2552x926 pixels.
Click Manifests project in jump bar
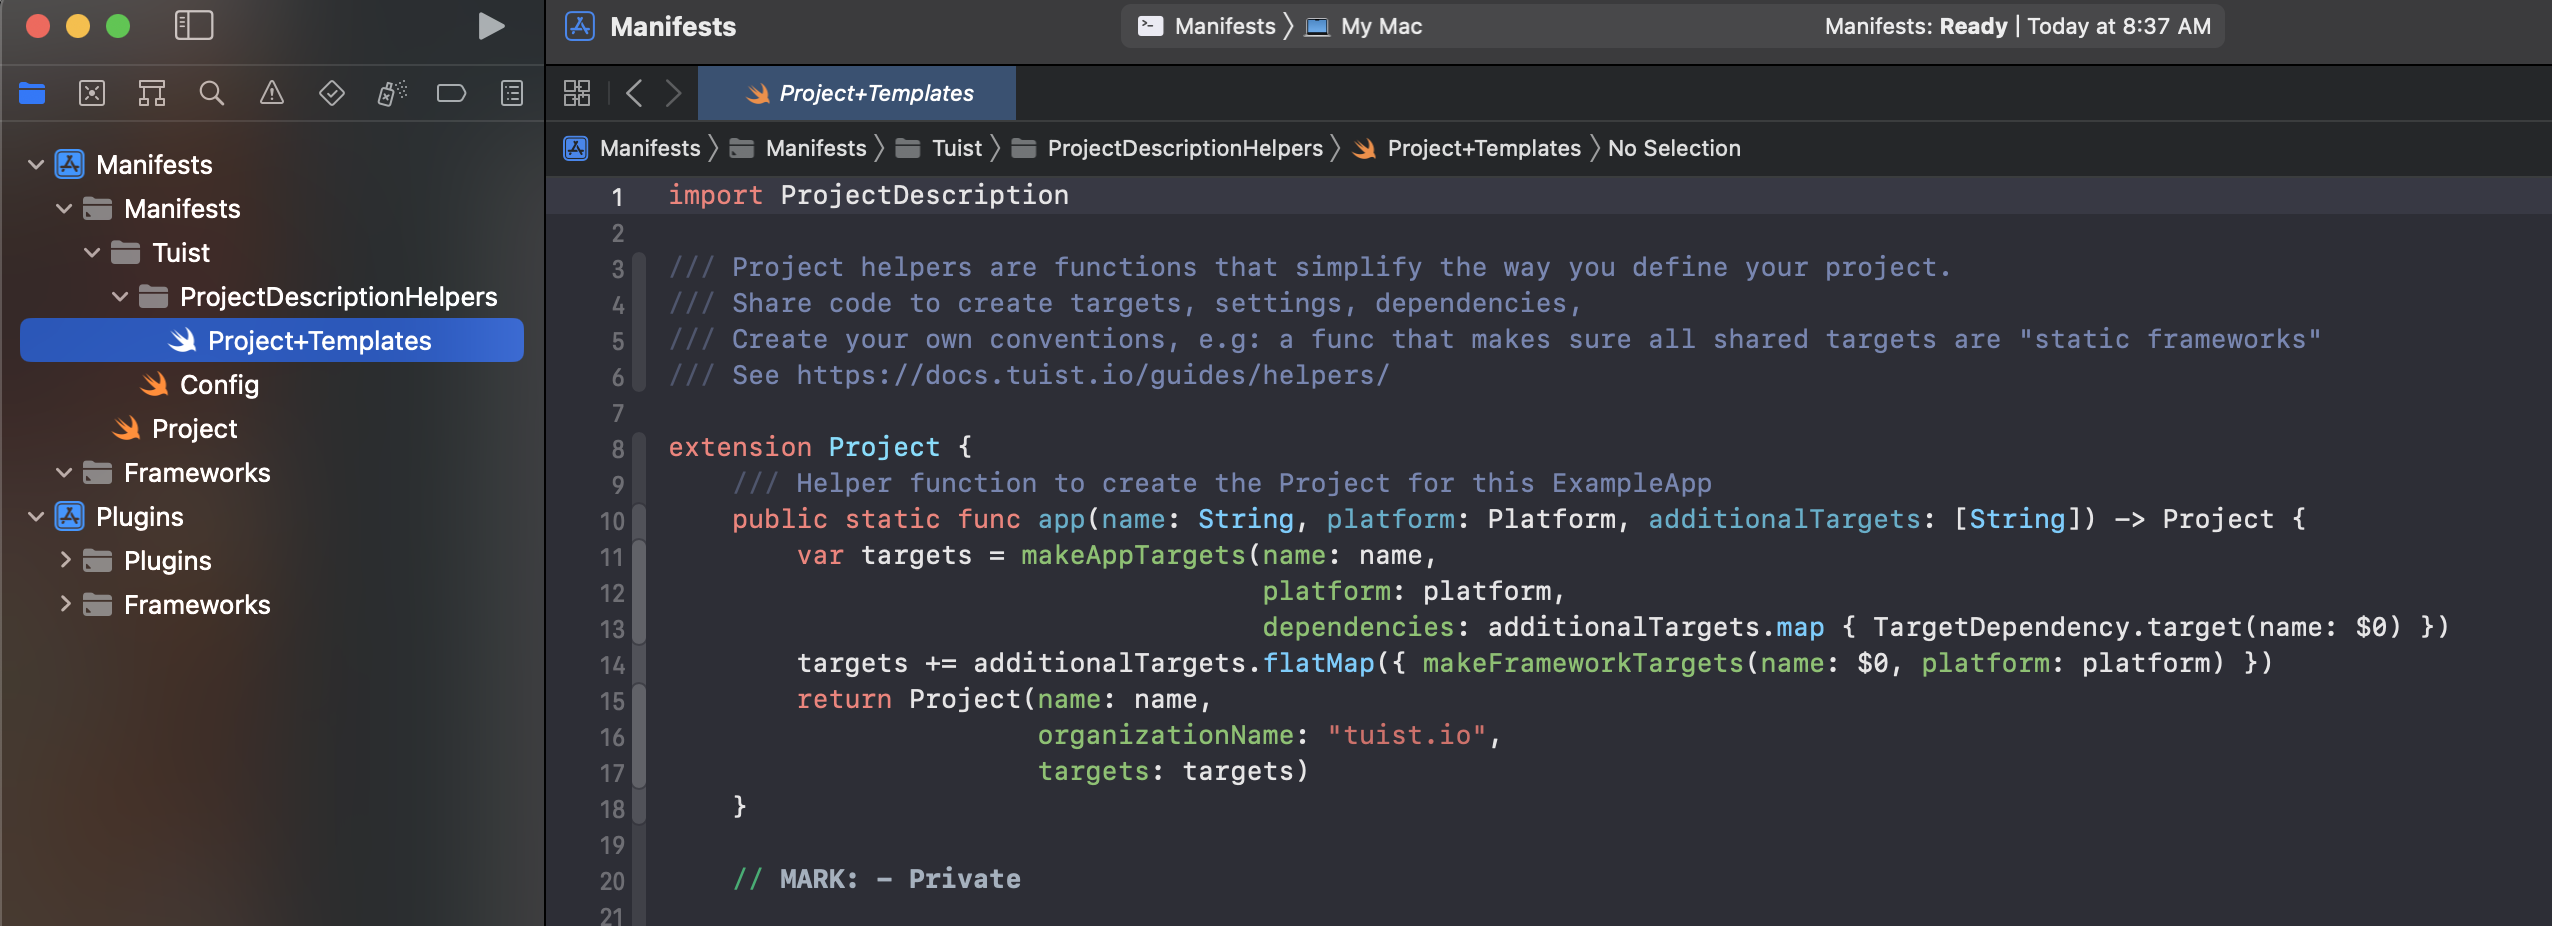632,148
